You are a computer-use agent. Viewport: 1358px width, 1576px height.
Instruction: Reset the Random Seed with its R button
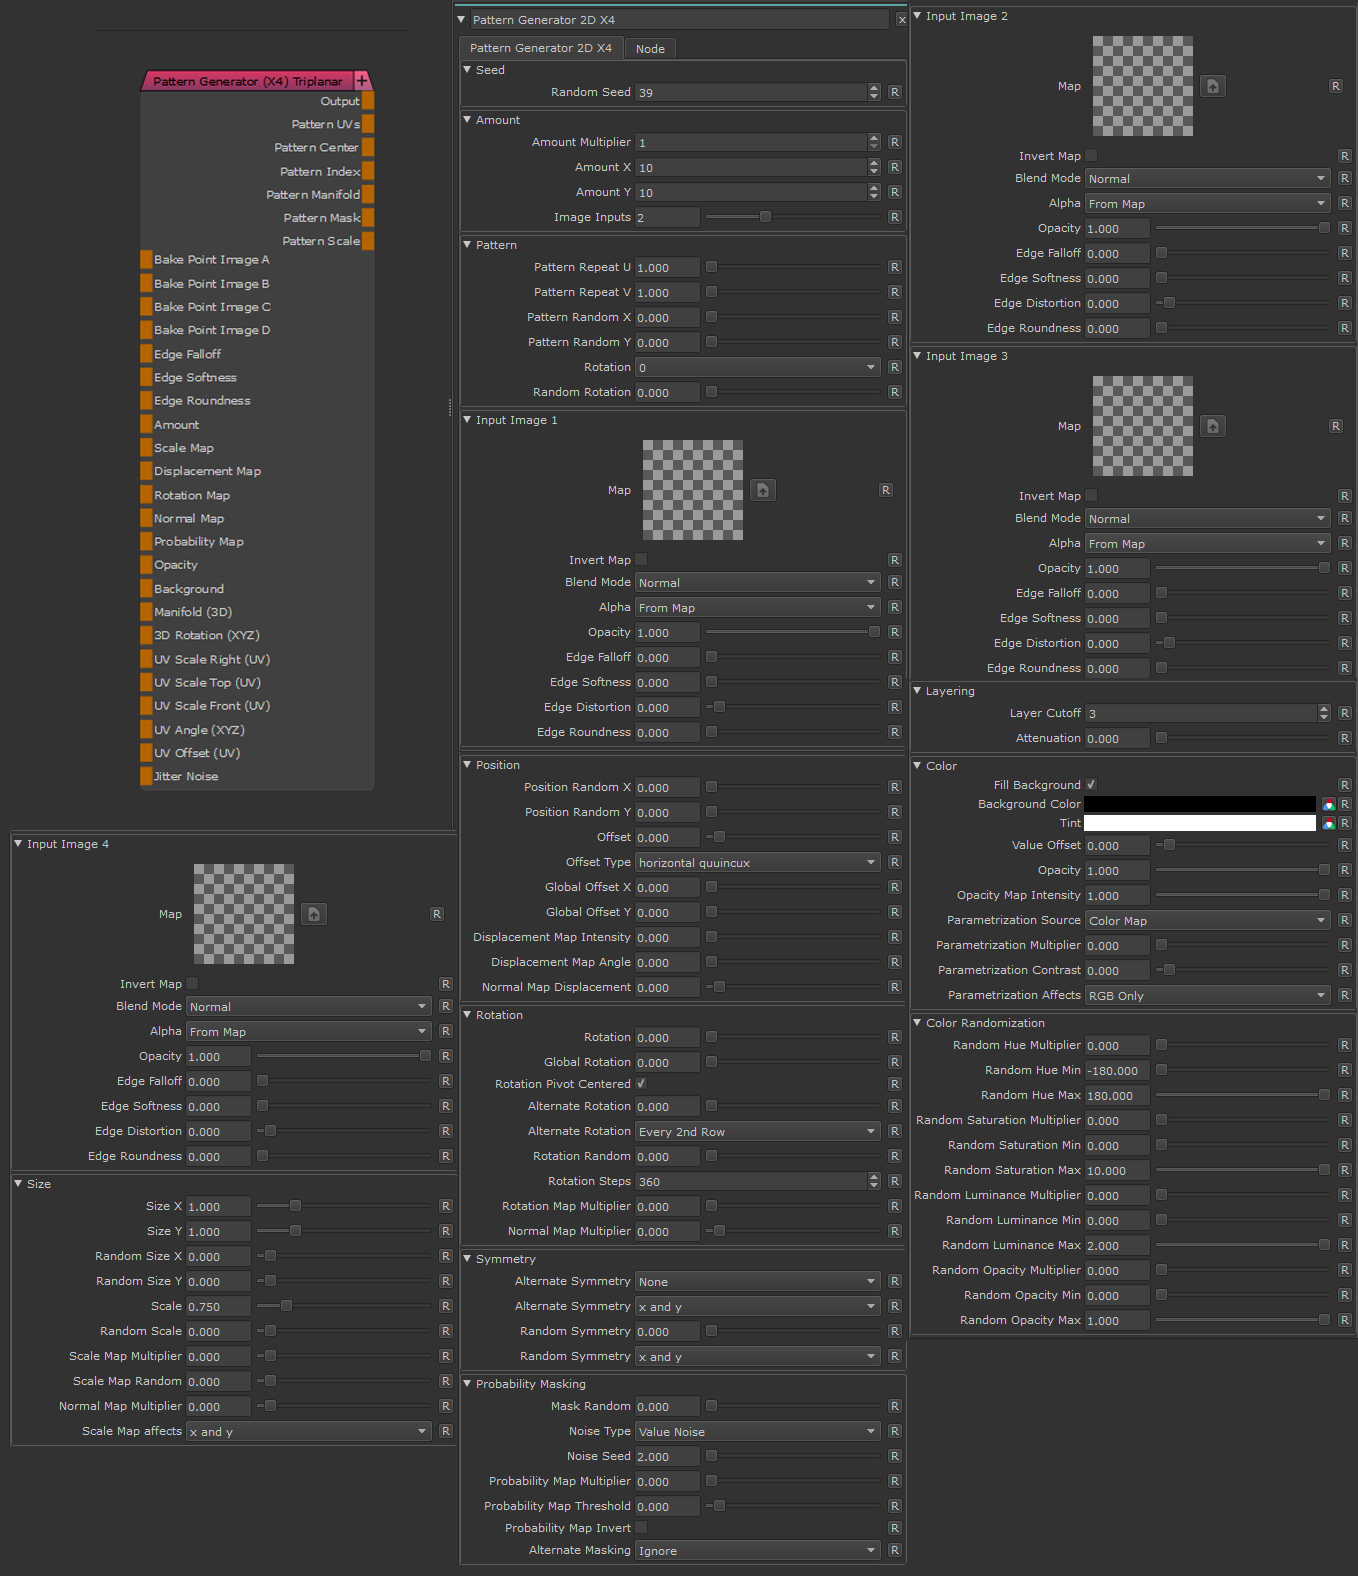point(895,92)
